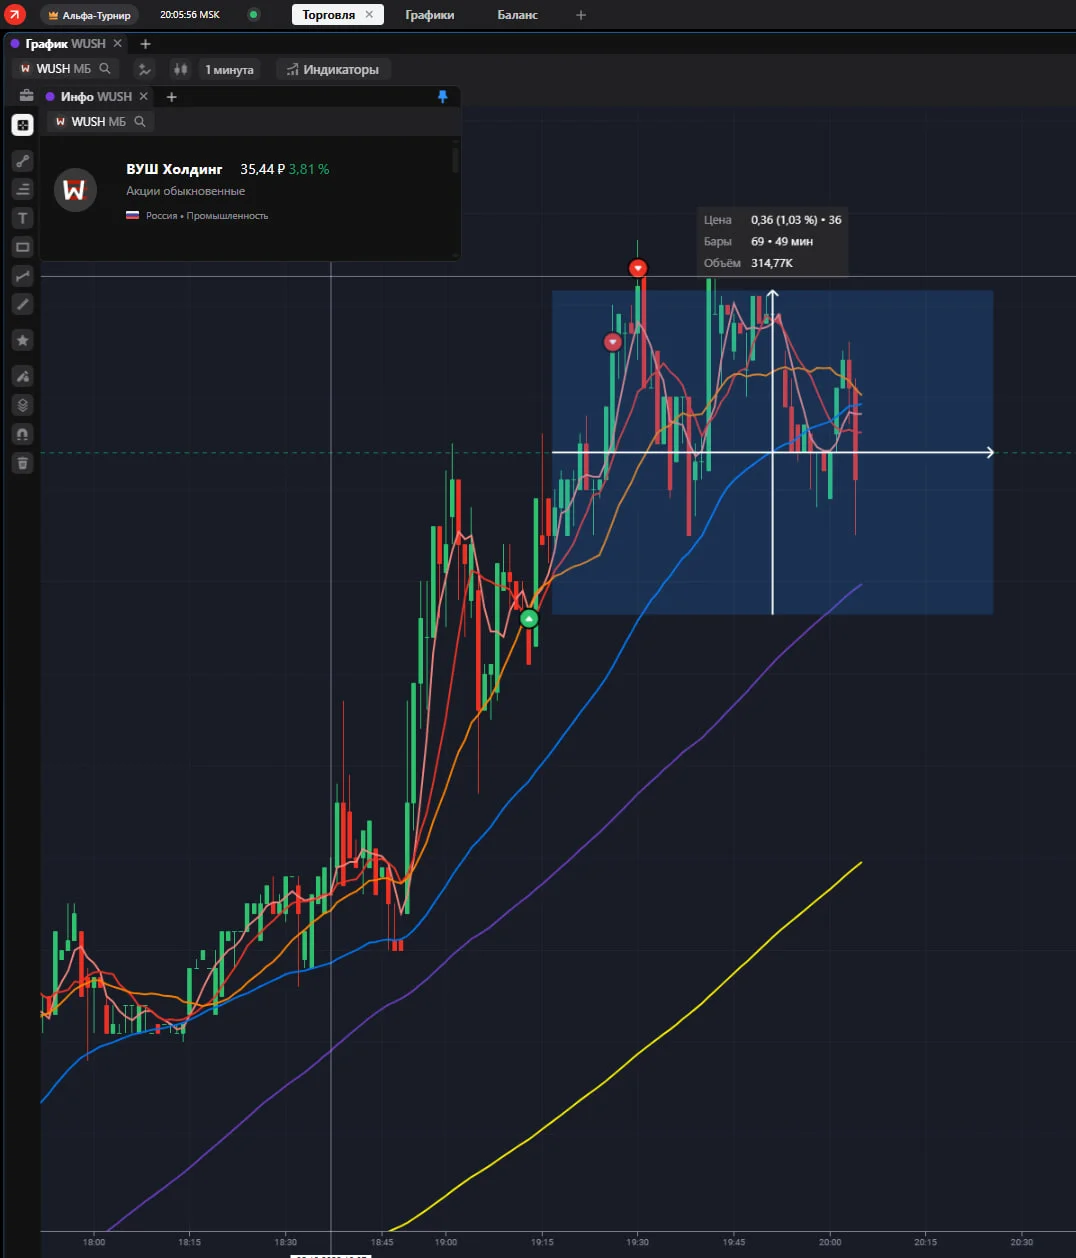Open the candlestick chart type selector
This screenshot has height=1258, width=1076.
[180, 69]
